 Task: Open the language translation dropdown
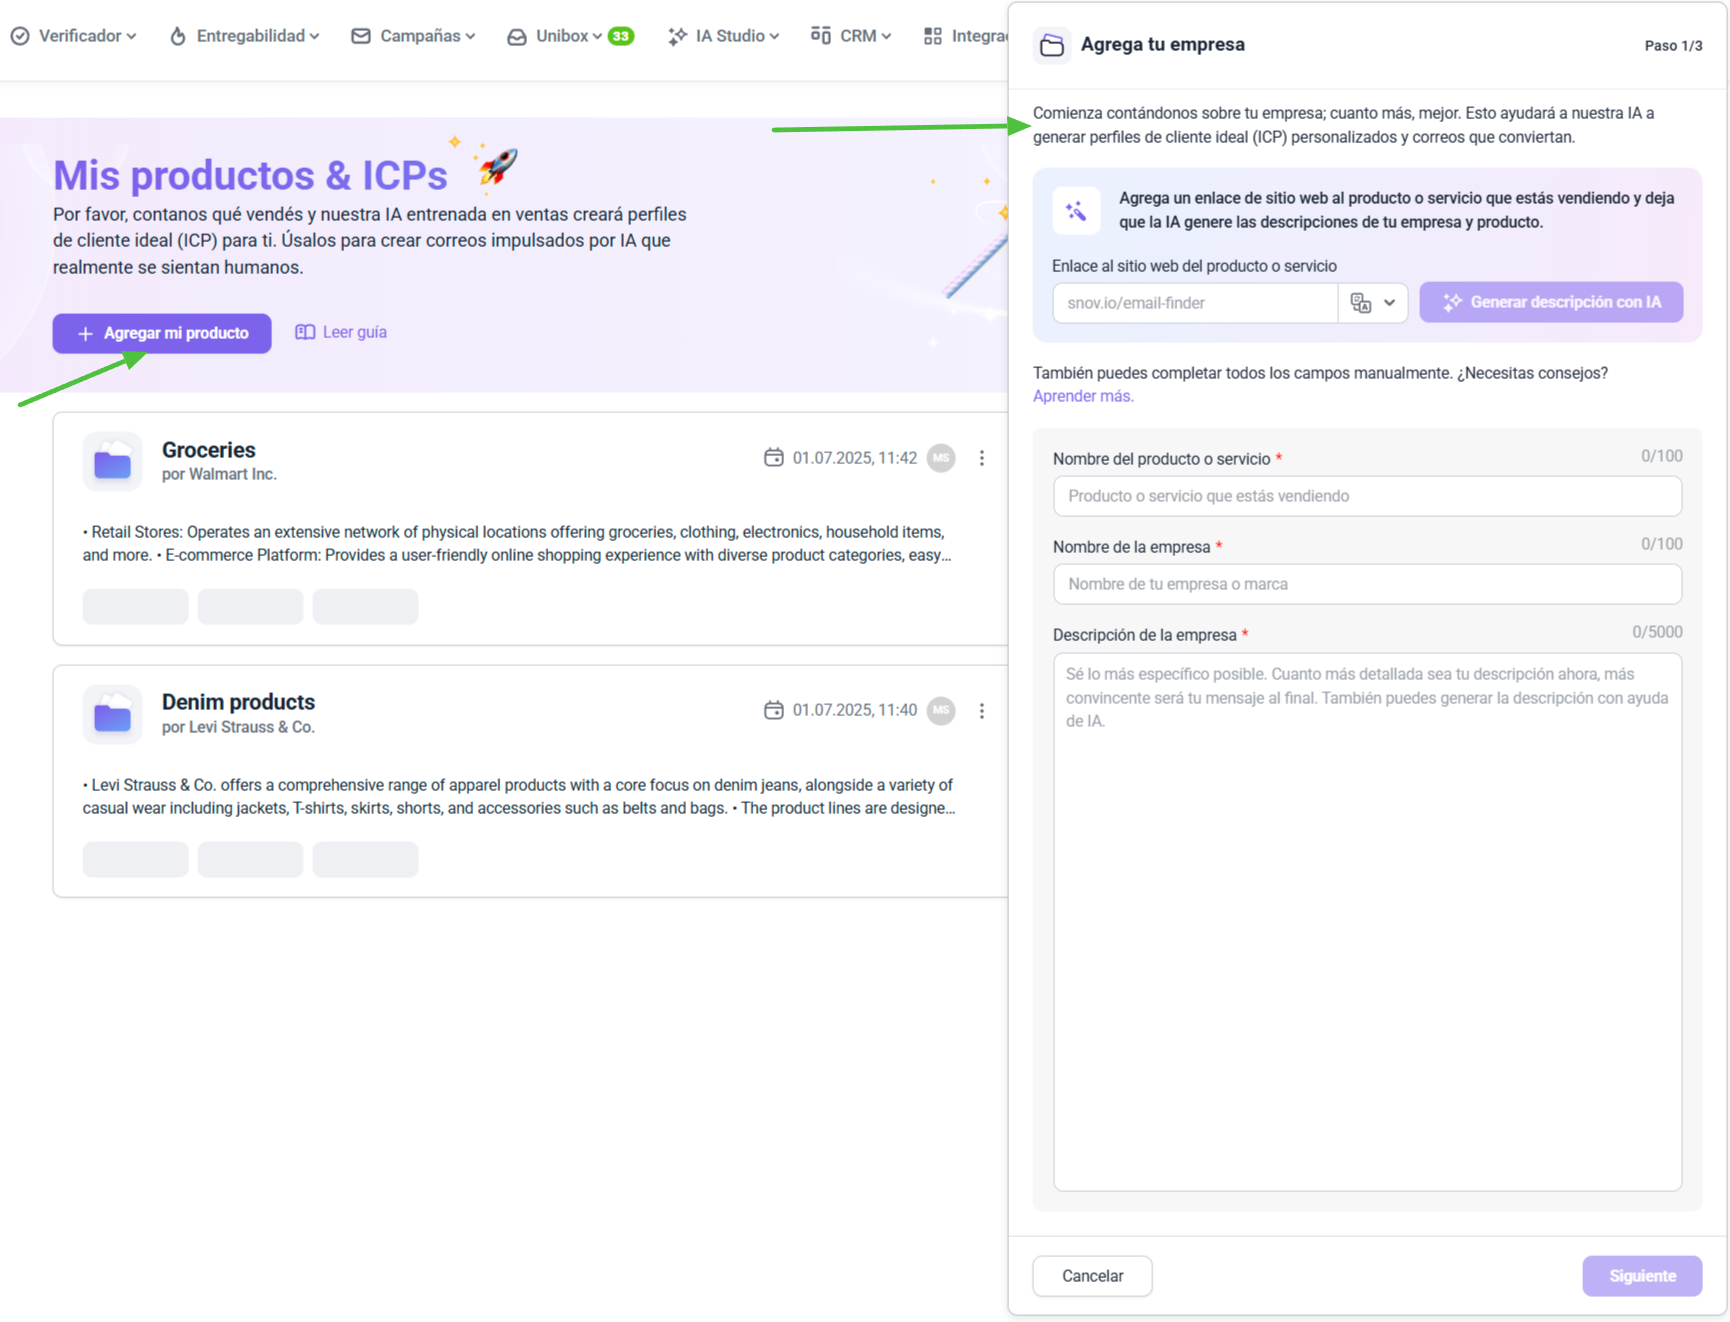[1373, 303]
